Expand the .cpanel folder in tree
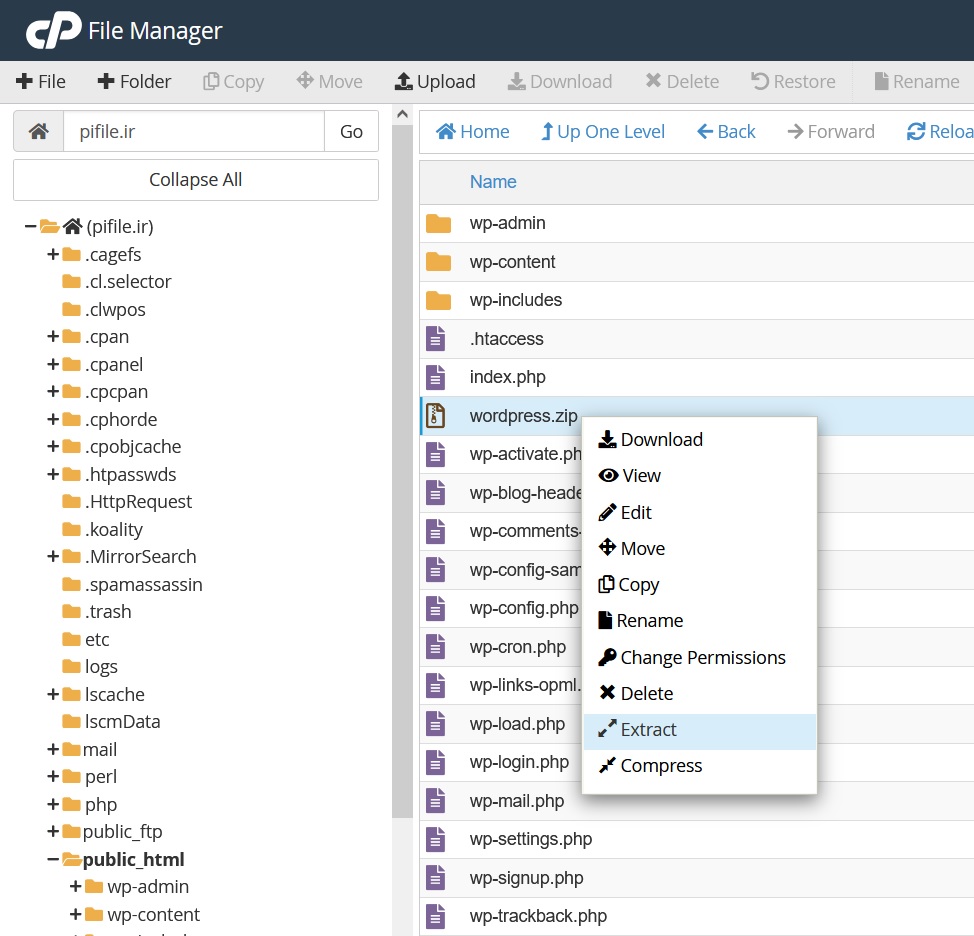The image size is (974, 936). coord(53,364)
